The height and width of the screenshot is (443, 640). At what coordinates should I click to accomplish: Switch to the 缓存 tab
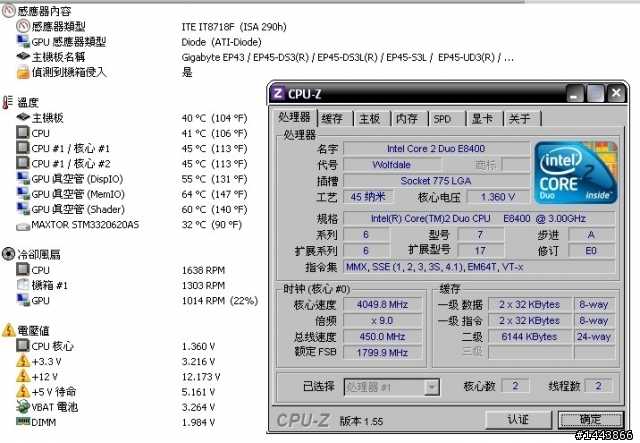[332, 119]
